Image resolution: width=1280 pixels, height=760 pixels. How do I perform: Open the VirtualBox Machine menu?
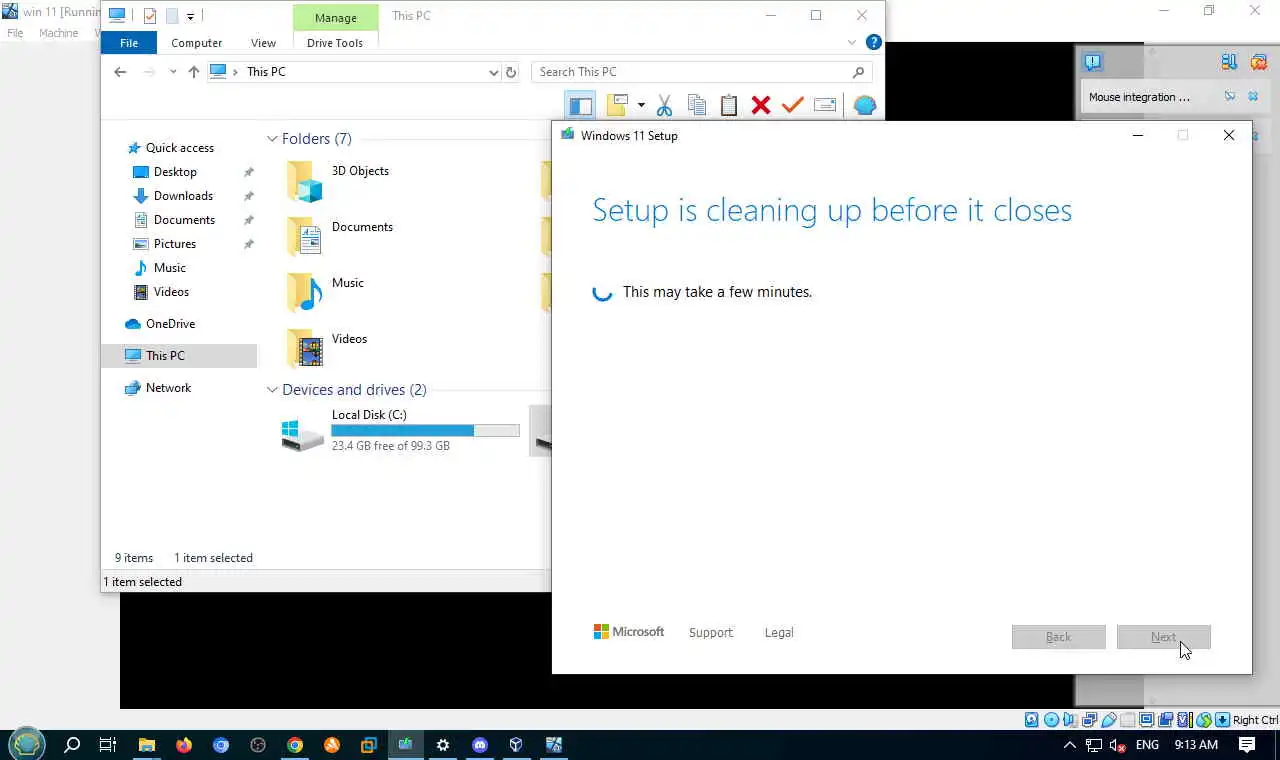pos(58,33)
